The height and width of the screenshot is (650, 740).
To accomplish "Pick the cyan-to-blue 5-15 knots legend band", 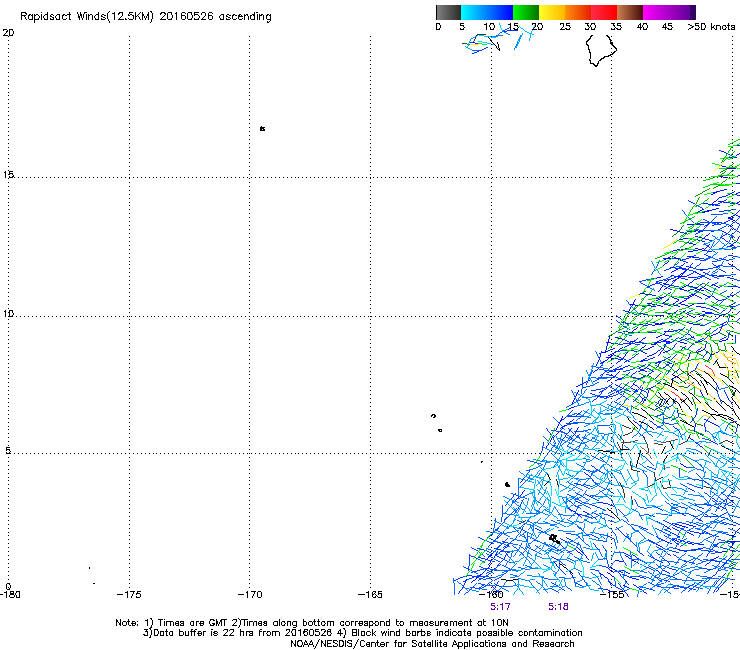I will pos(487,12).
